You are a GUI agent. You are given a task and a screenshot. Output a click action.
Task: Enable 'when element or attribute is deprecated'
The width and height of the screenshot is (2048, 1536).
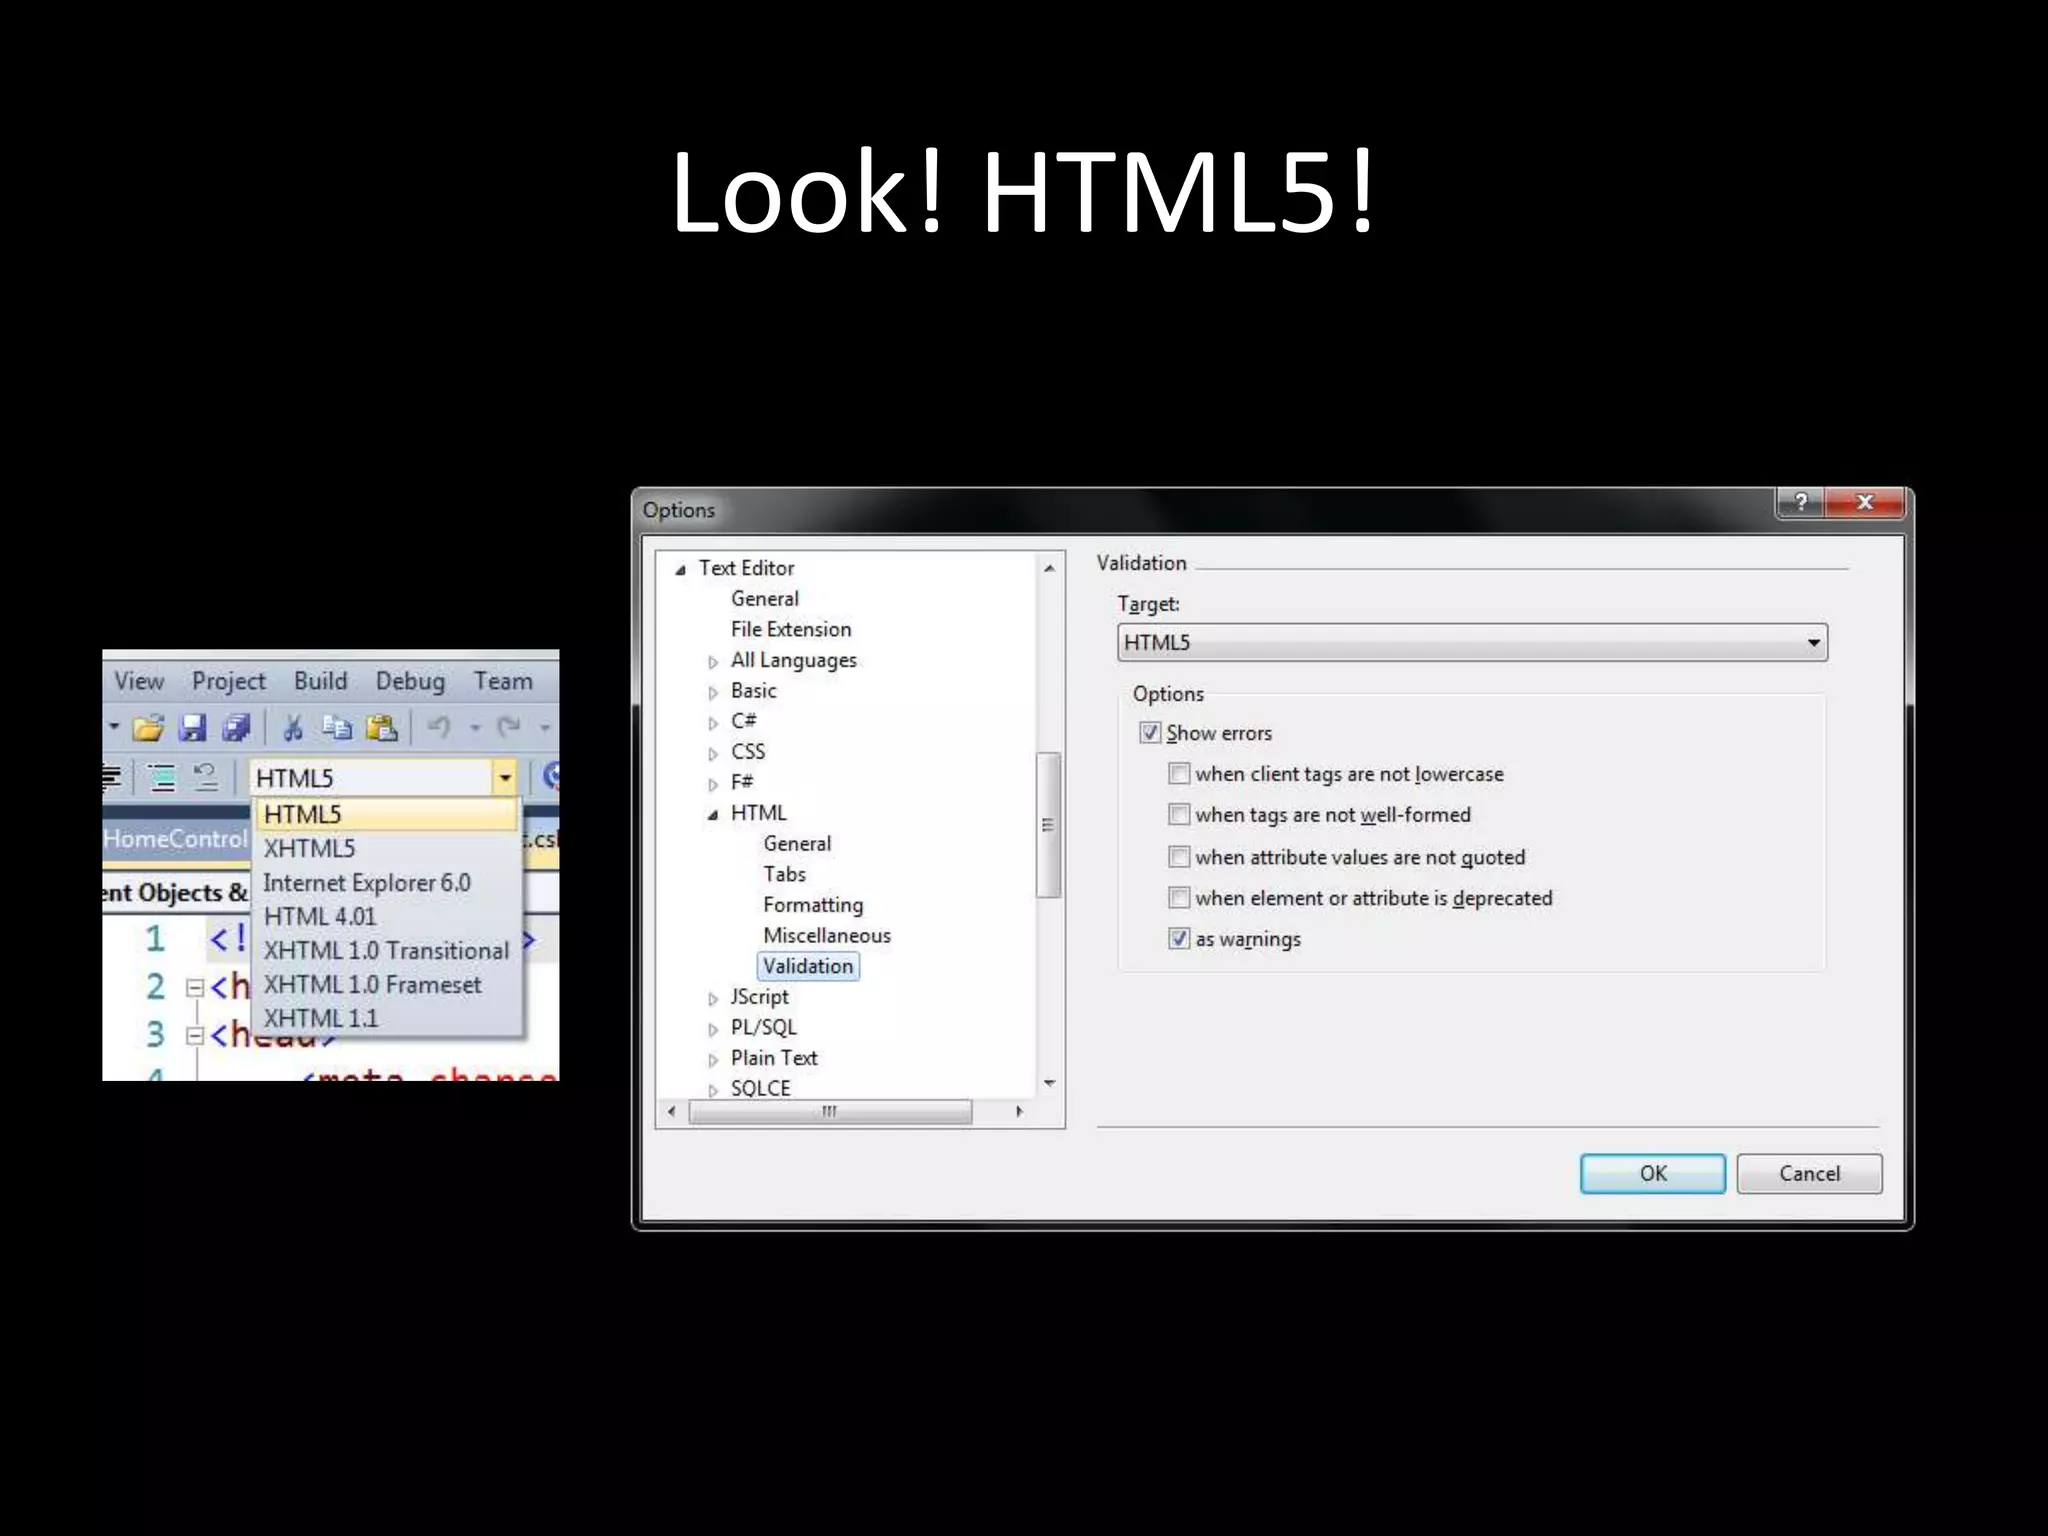click(1179, 898)
